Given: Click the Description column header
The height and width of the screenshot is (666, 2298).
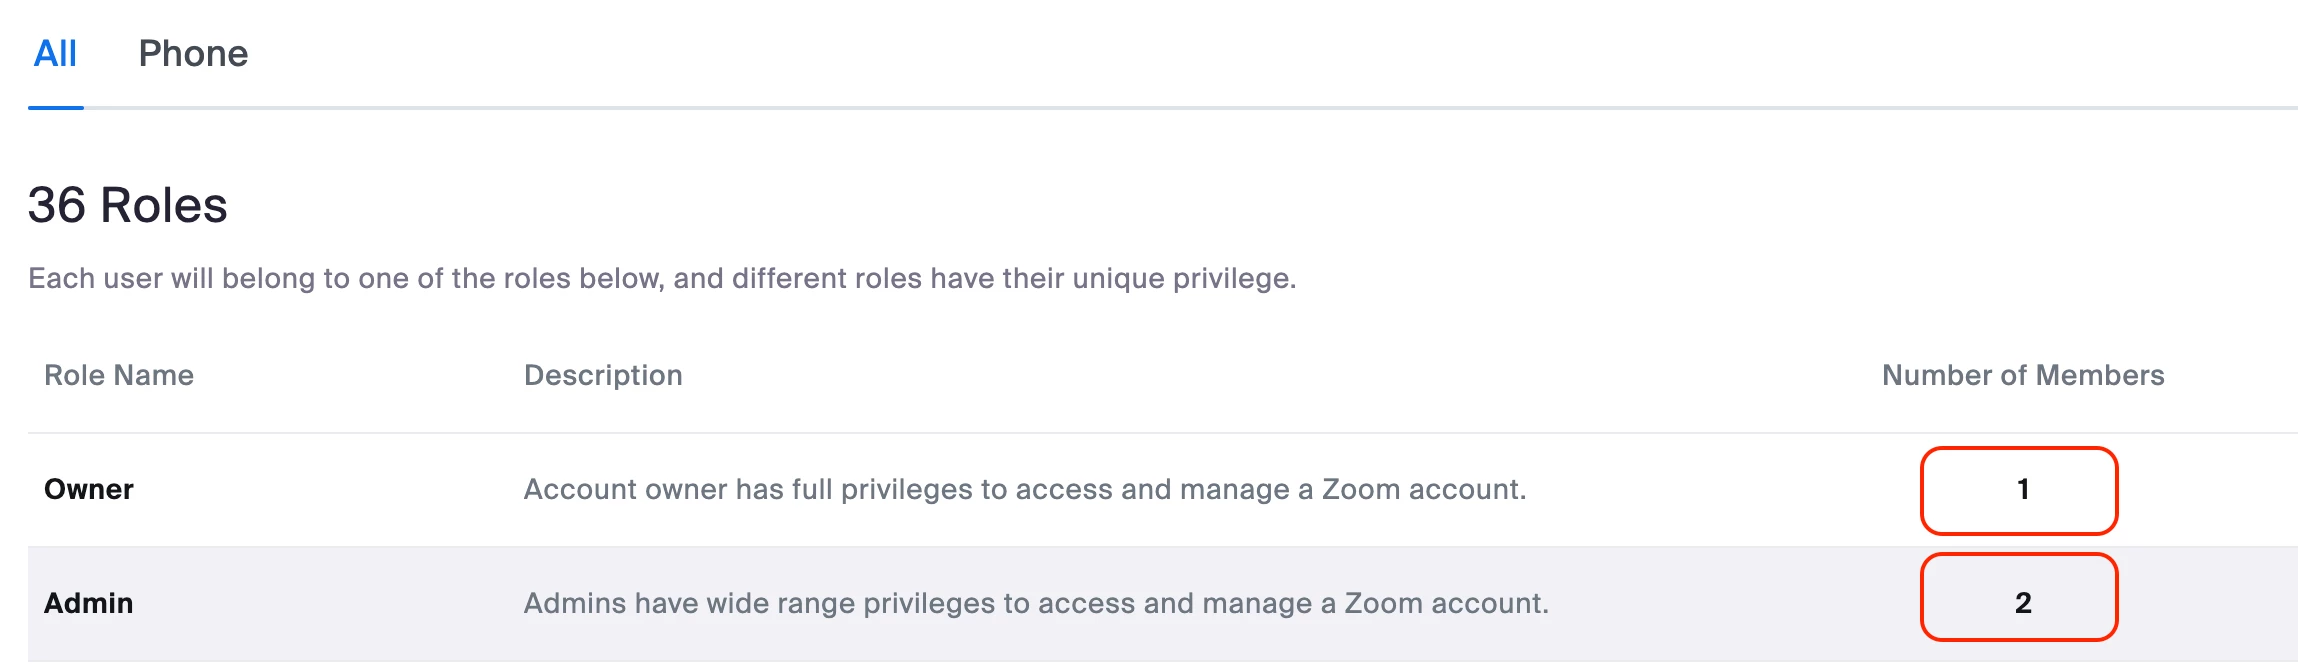Looking at the screenshot, I should 603,375.
